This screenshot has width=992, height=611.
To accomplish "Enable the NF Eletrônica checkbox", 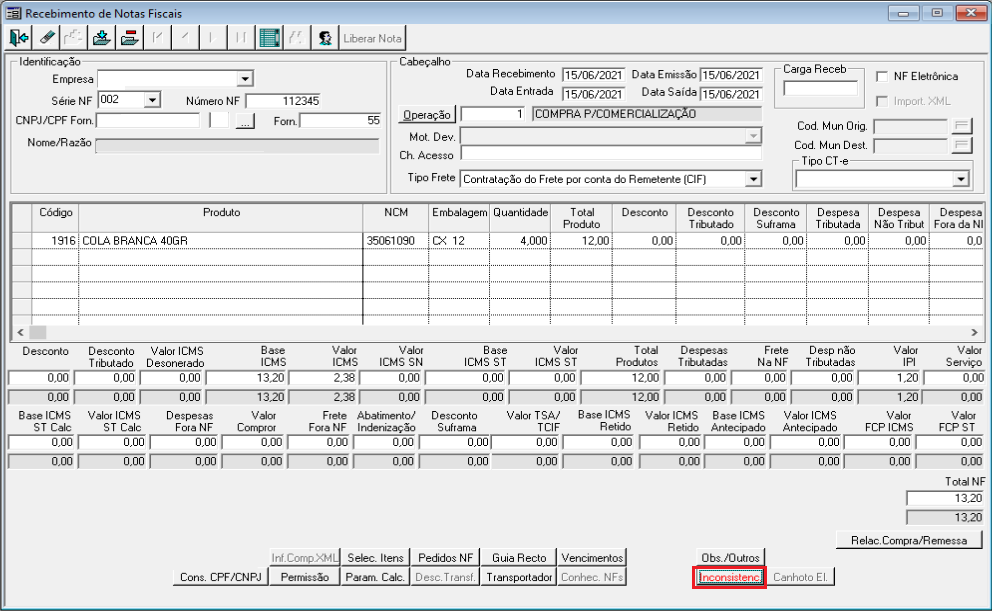I will (x=882, y=77).
